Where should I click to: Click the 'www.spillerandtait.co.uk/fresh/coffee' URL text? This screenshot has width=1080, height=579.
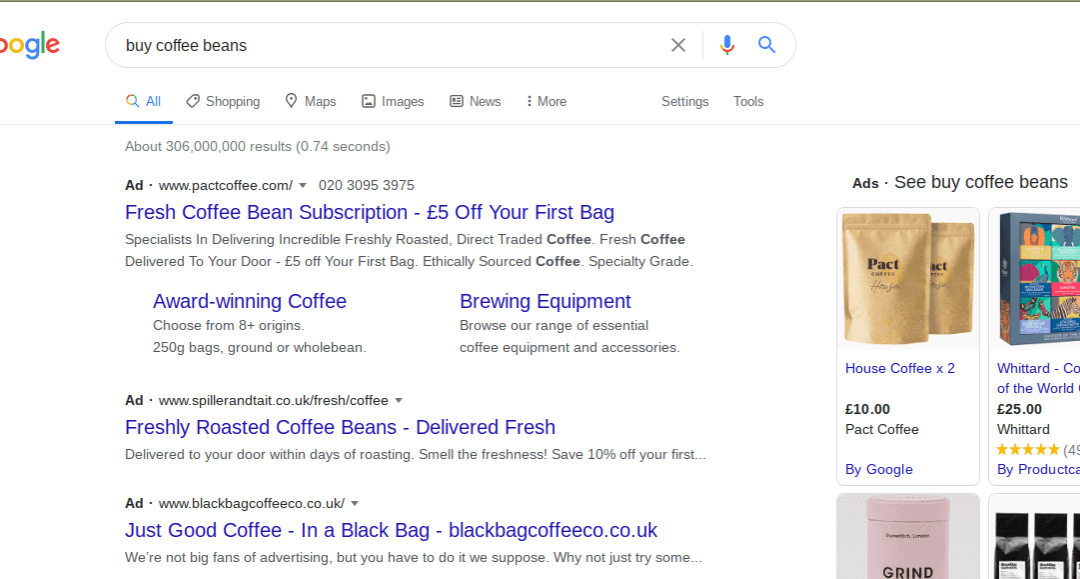click(273, 400)
